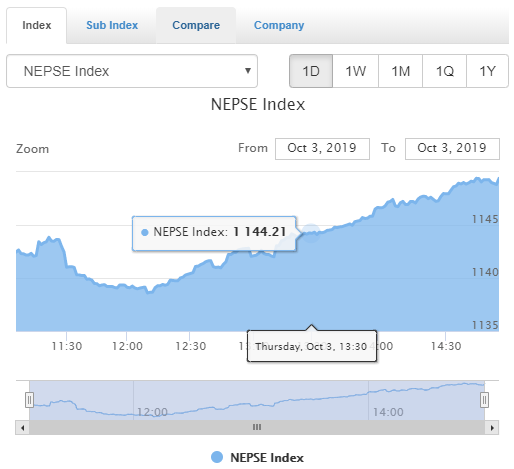Click the 12:00 marker in navigator
Image resolution: width=514 pixels, height=469 pixels.
coord(152,412)
